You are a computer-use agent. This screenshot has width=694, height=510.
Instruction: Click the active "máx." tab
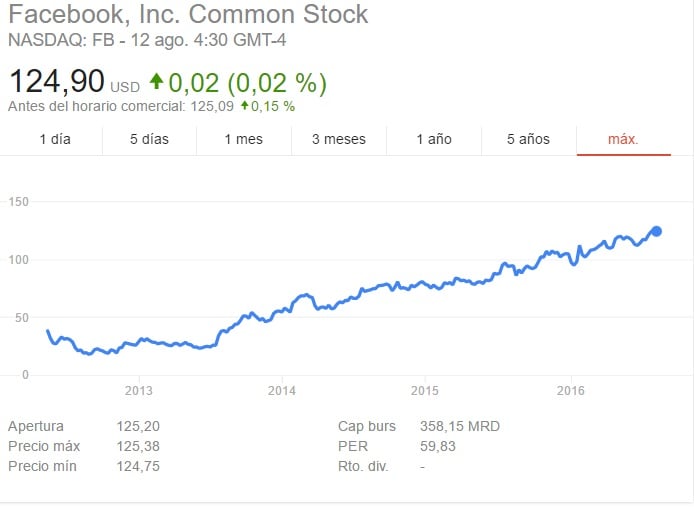[x=623, y=139]
